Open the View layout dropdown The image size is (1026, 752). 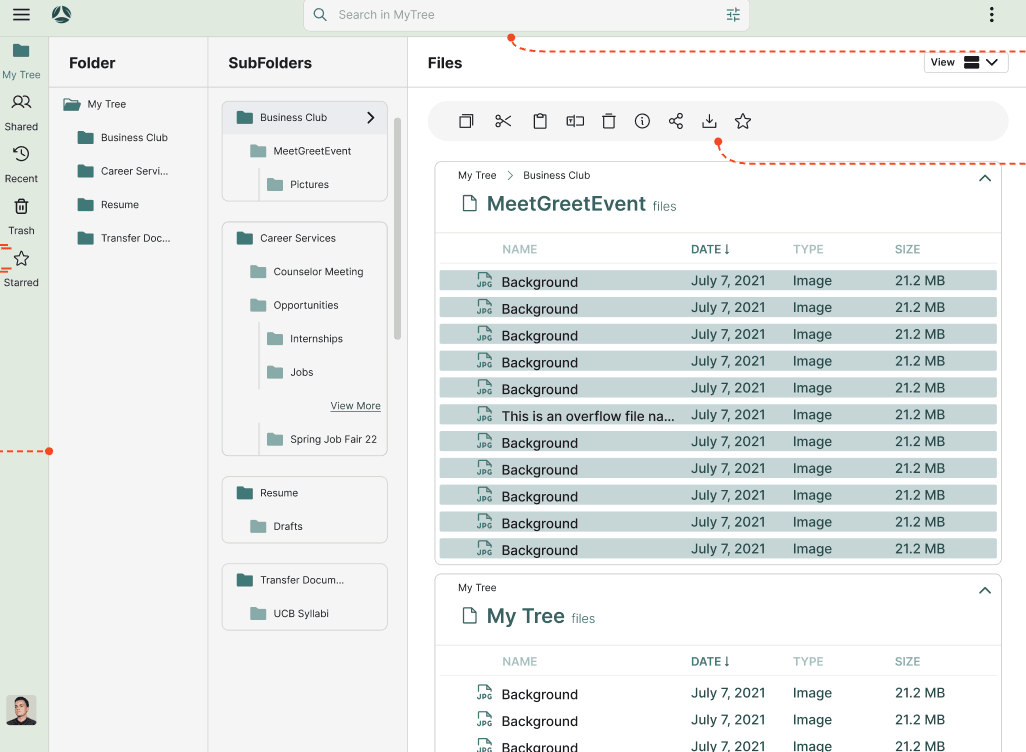coord(966,62)
